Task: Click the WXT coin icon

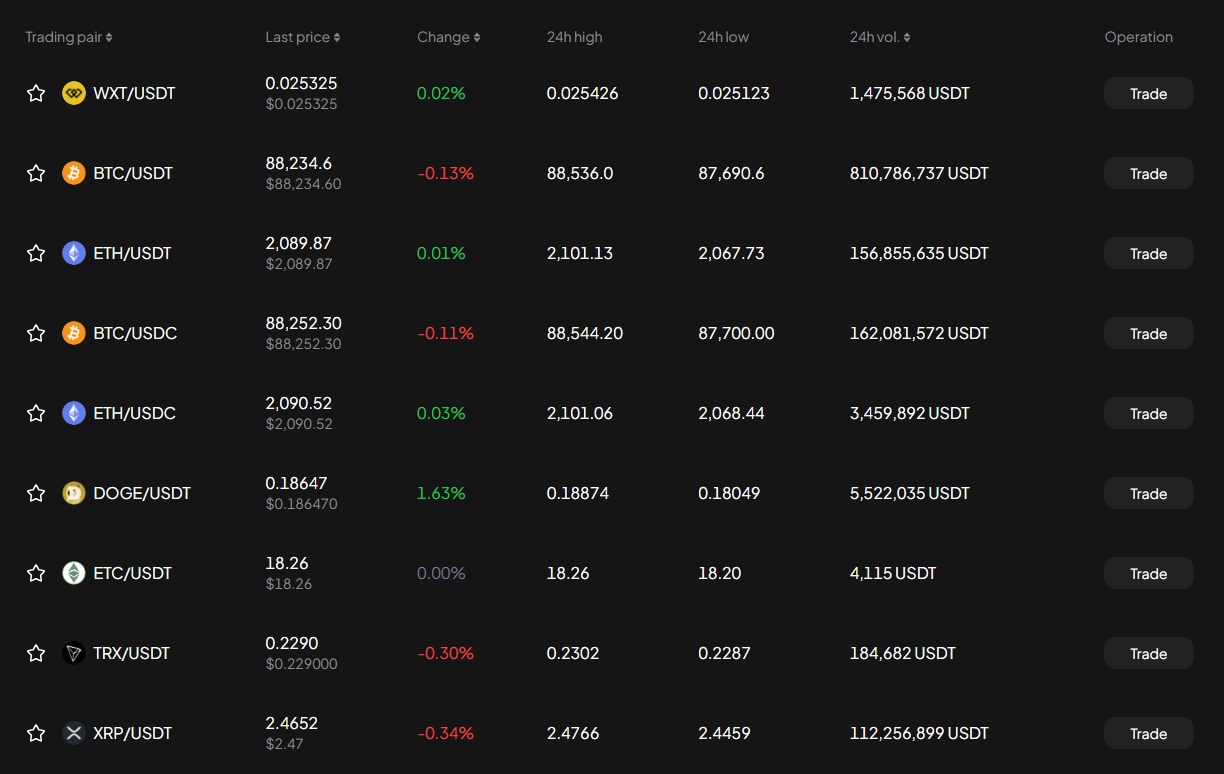Action: [x=74, y=93]
